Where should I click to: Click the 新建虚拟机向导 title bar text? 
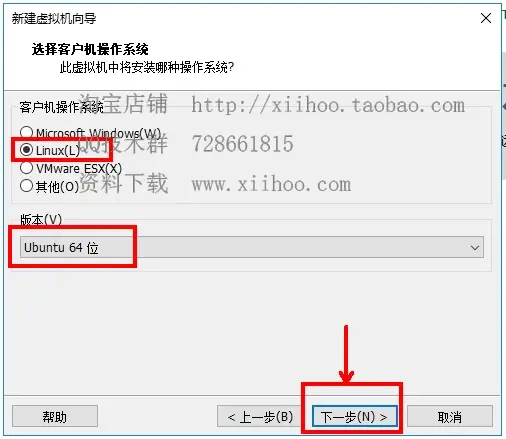coord(54,18)
